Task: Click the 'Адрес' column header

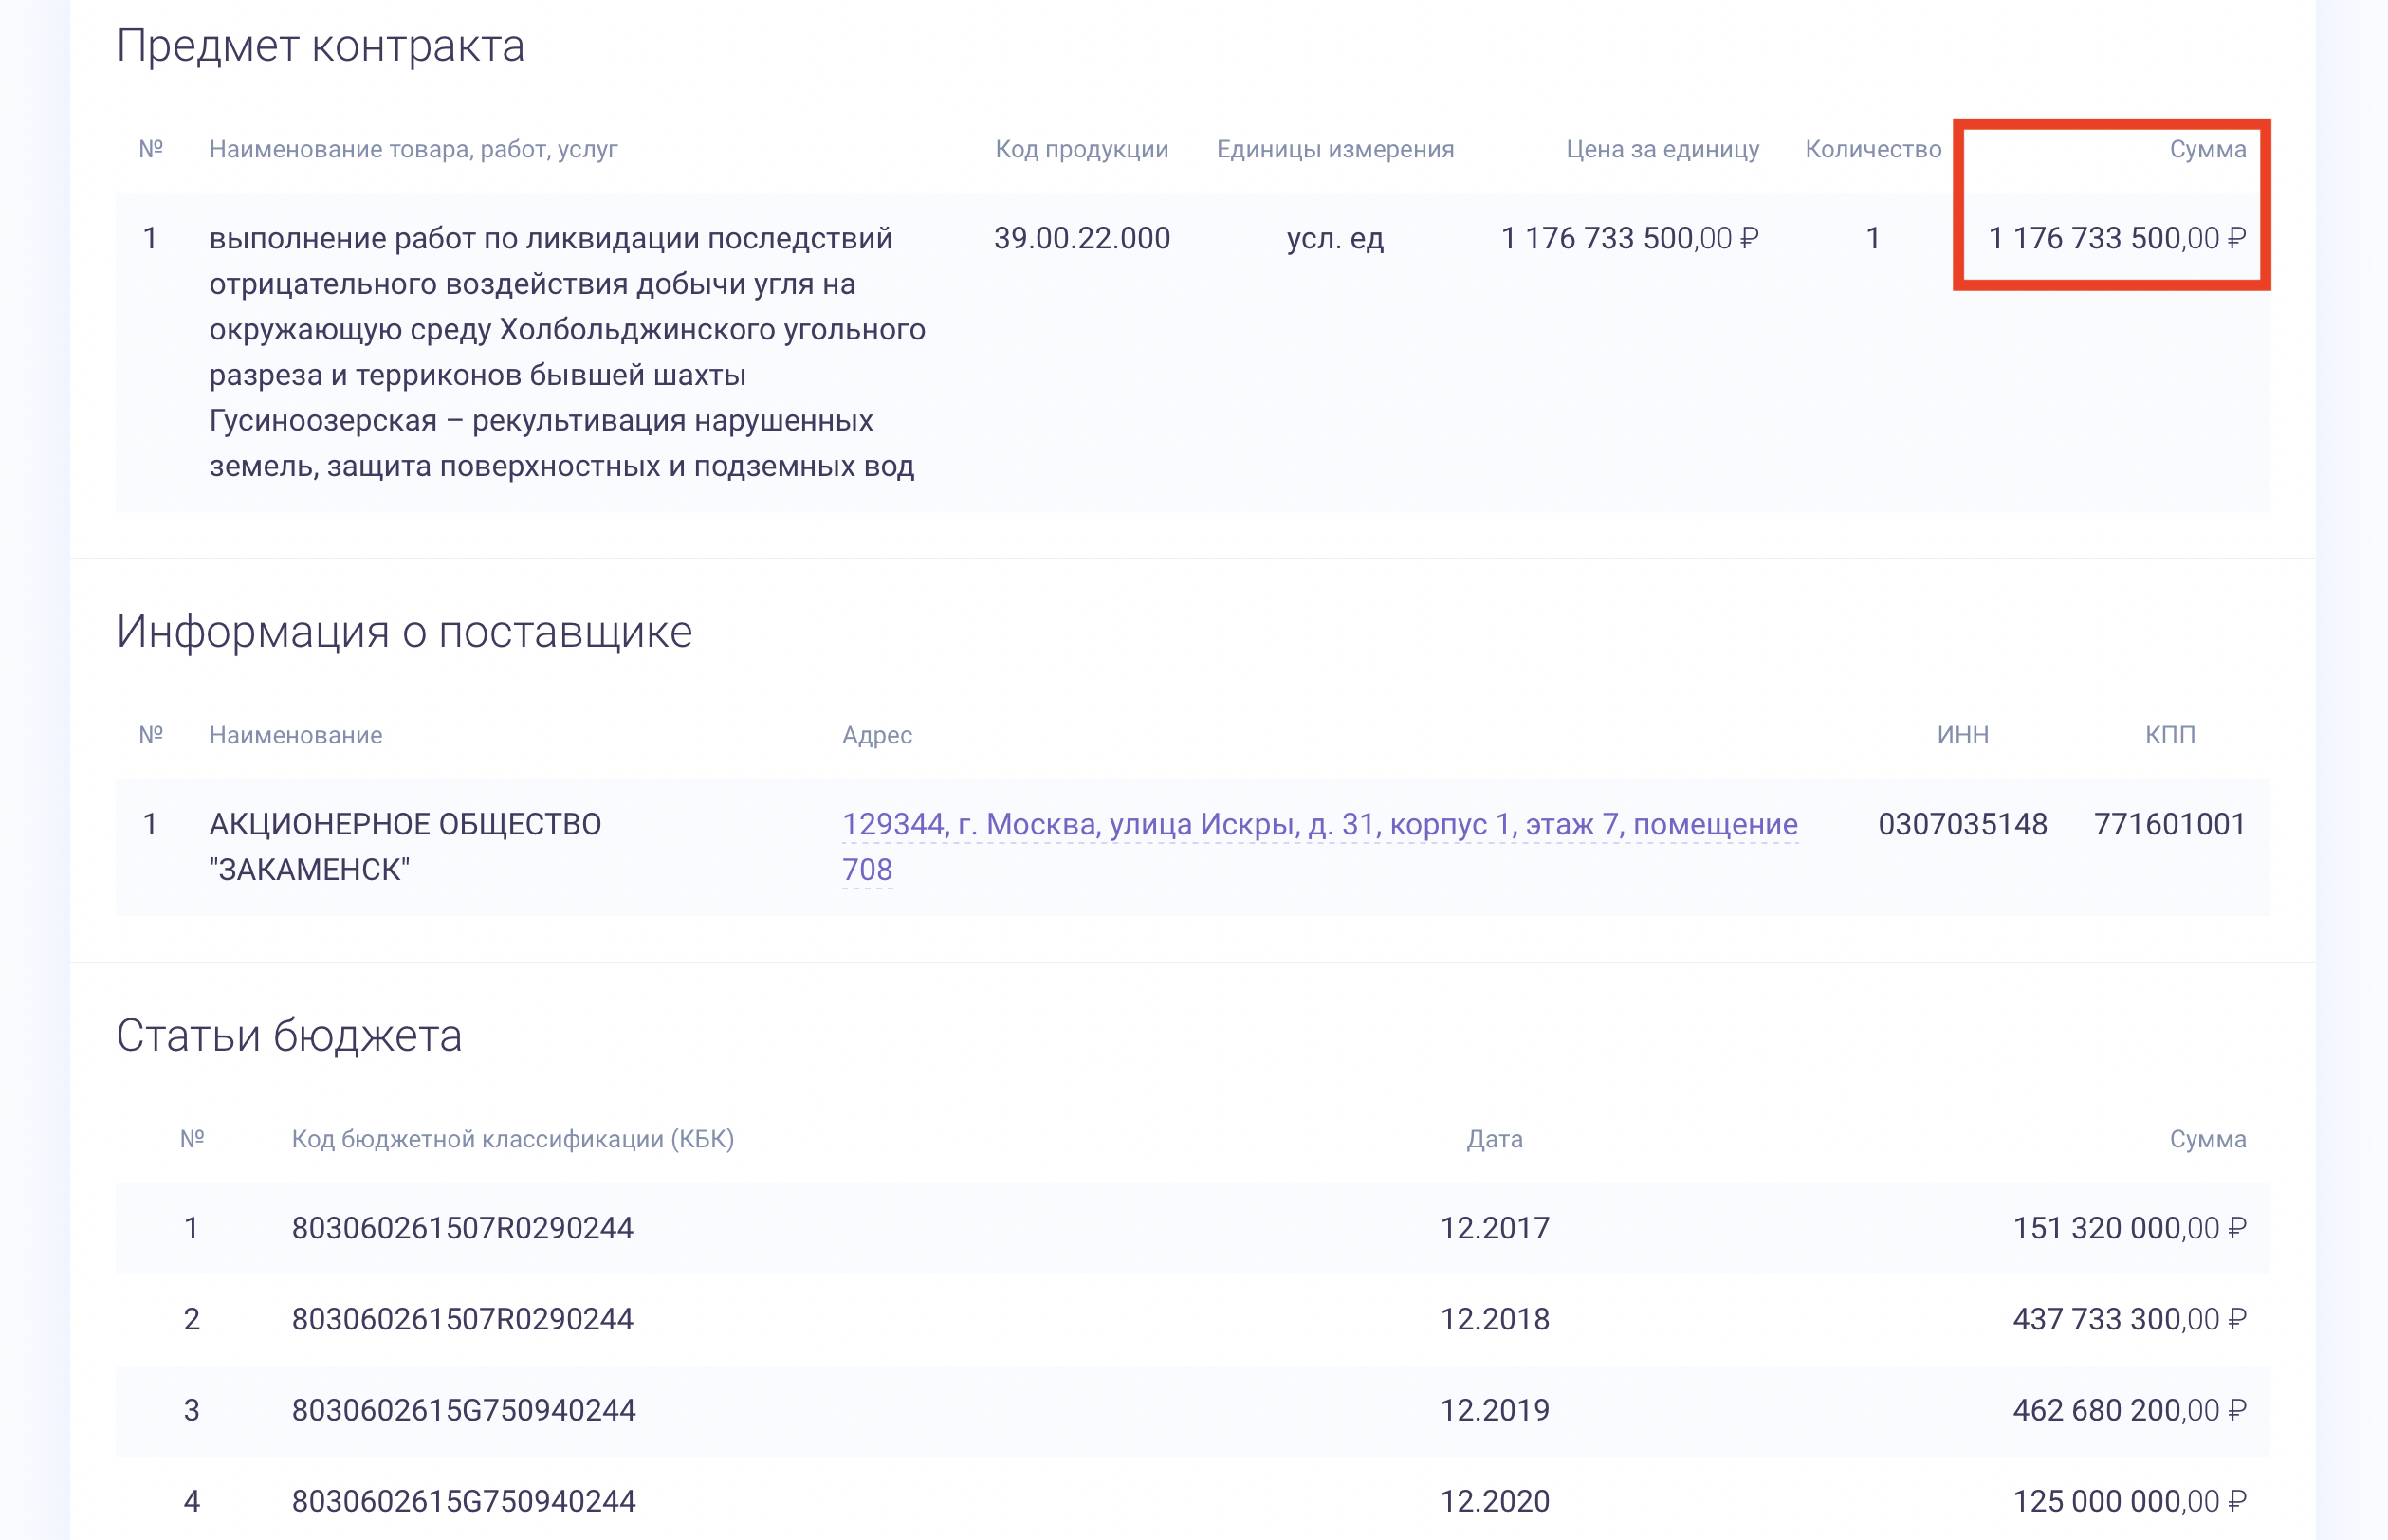Action: (x=877, y=735)
